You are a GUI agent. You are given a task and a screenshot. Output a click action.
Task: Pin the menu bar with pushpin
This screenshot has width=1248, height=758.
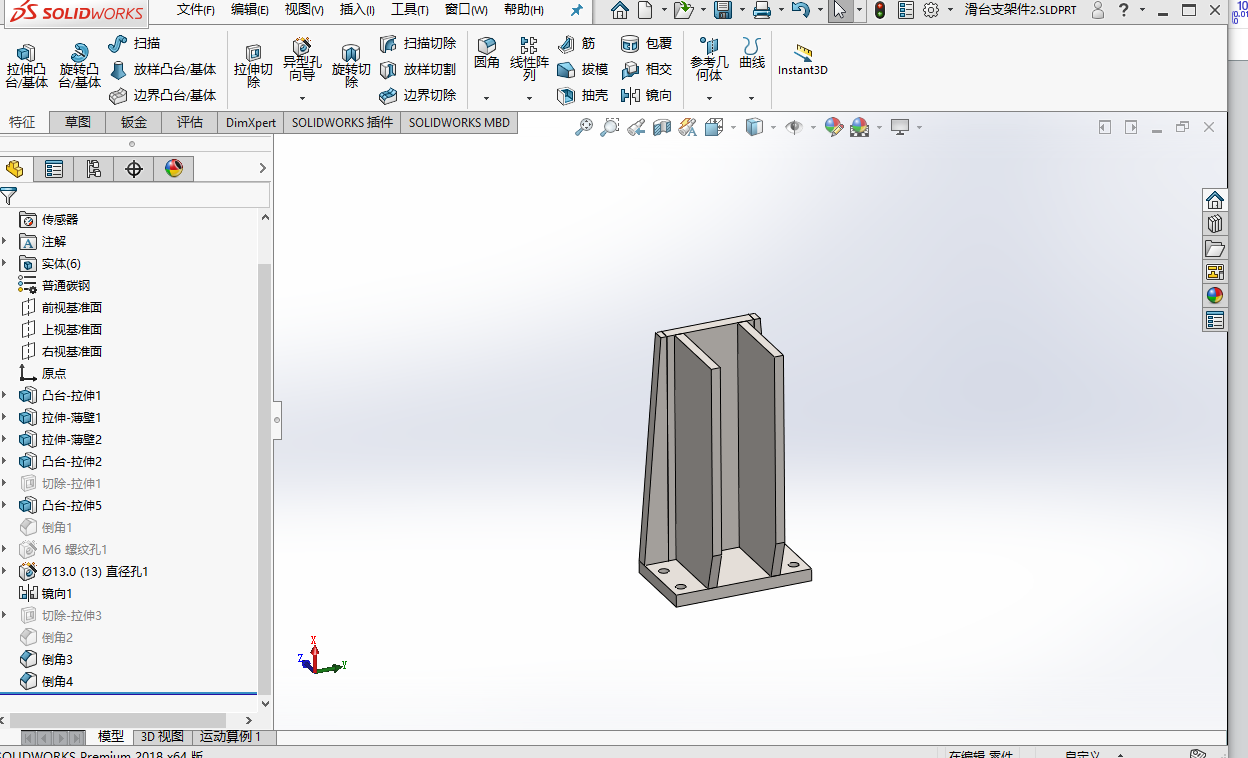[x=577, y=10]
